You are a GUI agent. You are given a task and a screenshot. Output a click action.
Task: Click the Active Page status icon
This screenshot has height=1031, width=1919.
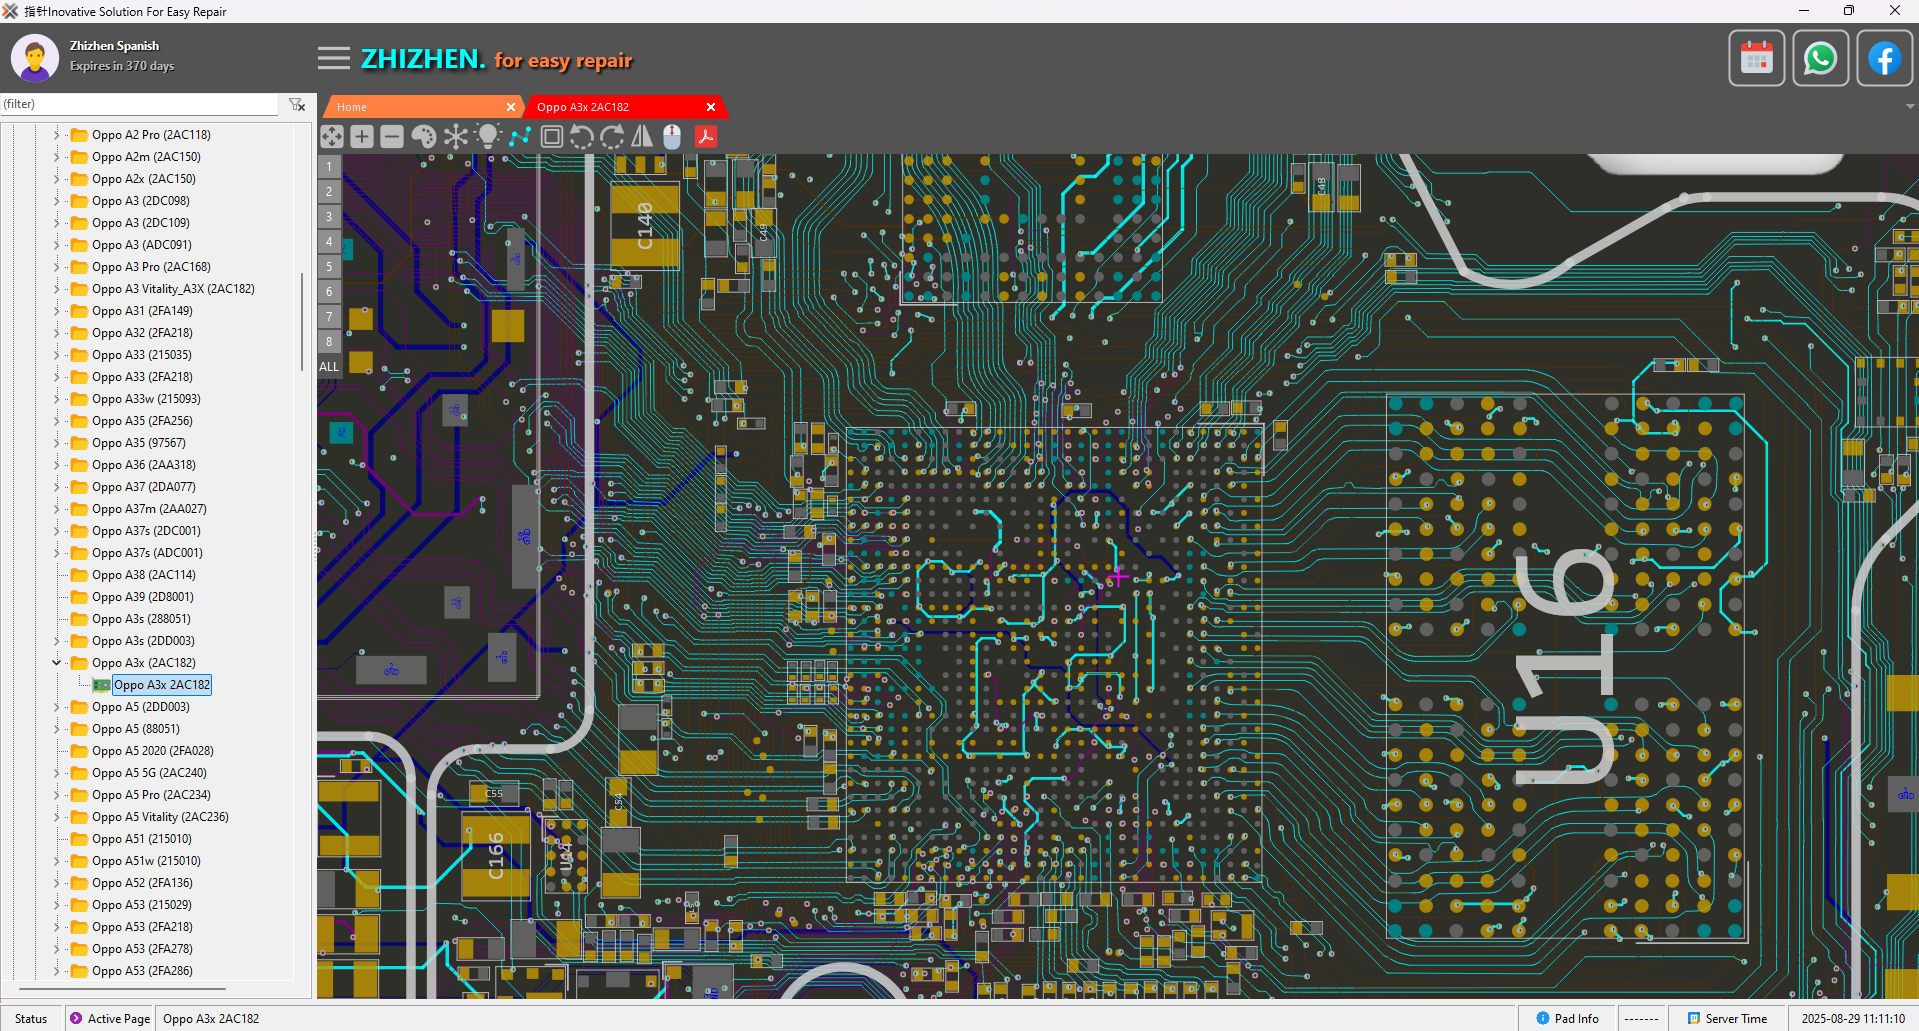[x=76, y=1018]
